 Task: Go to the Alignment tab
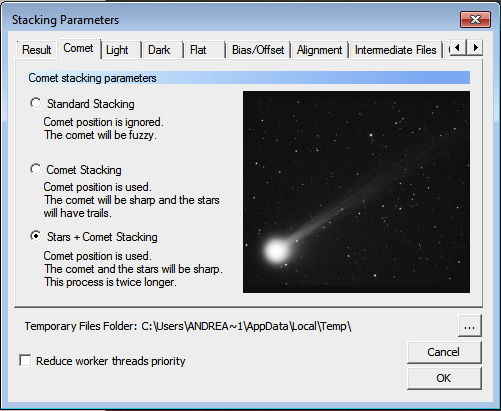pos(319,50)
